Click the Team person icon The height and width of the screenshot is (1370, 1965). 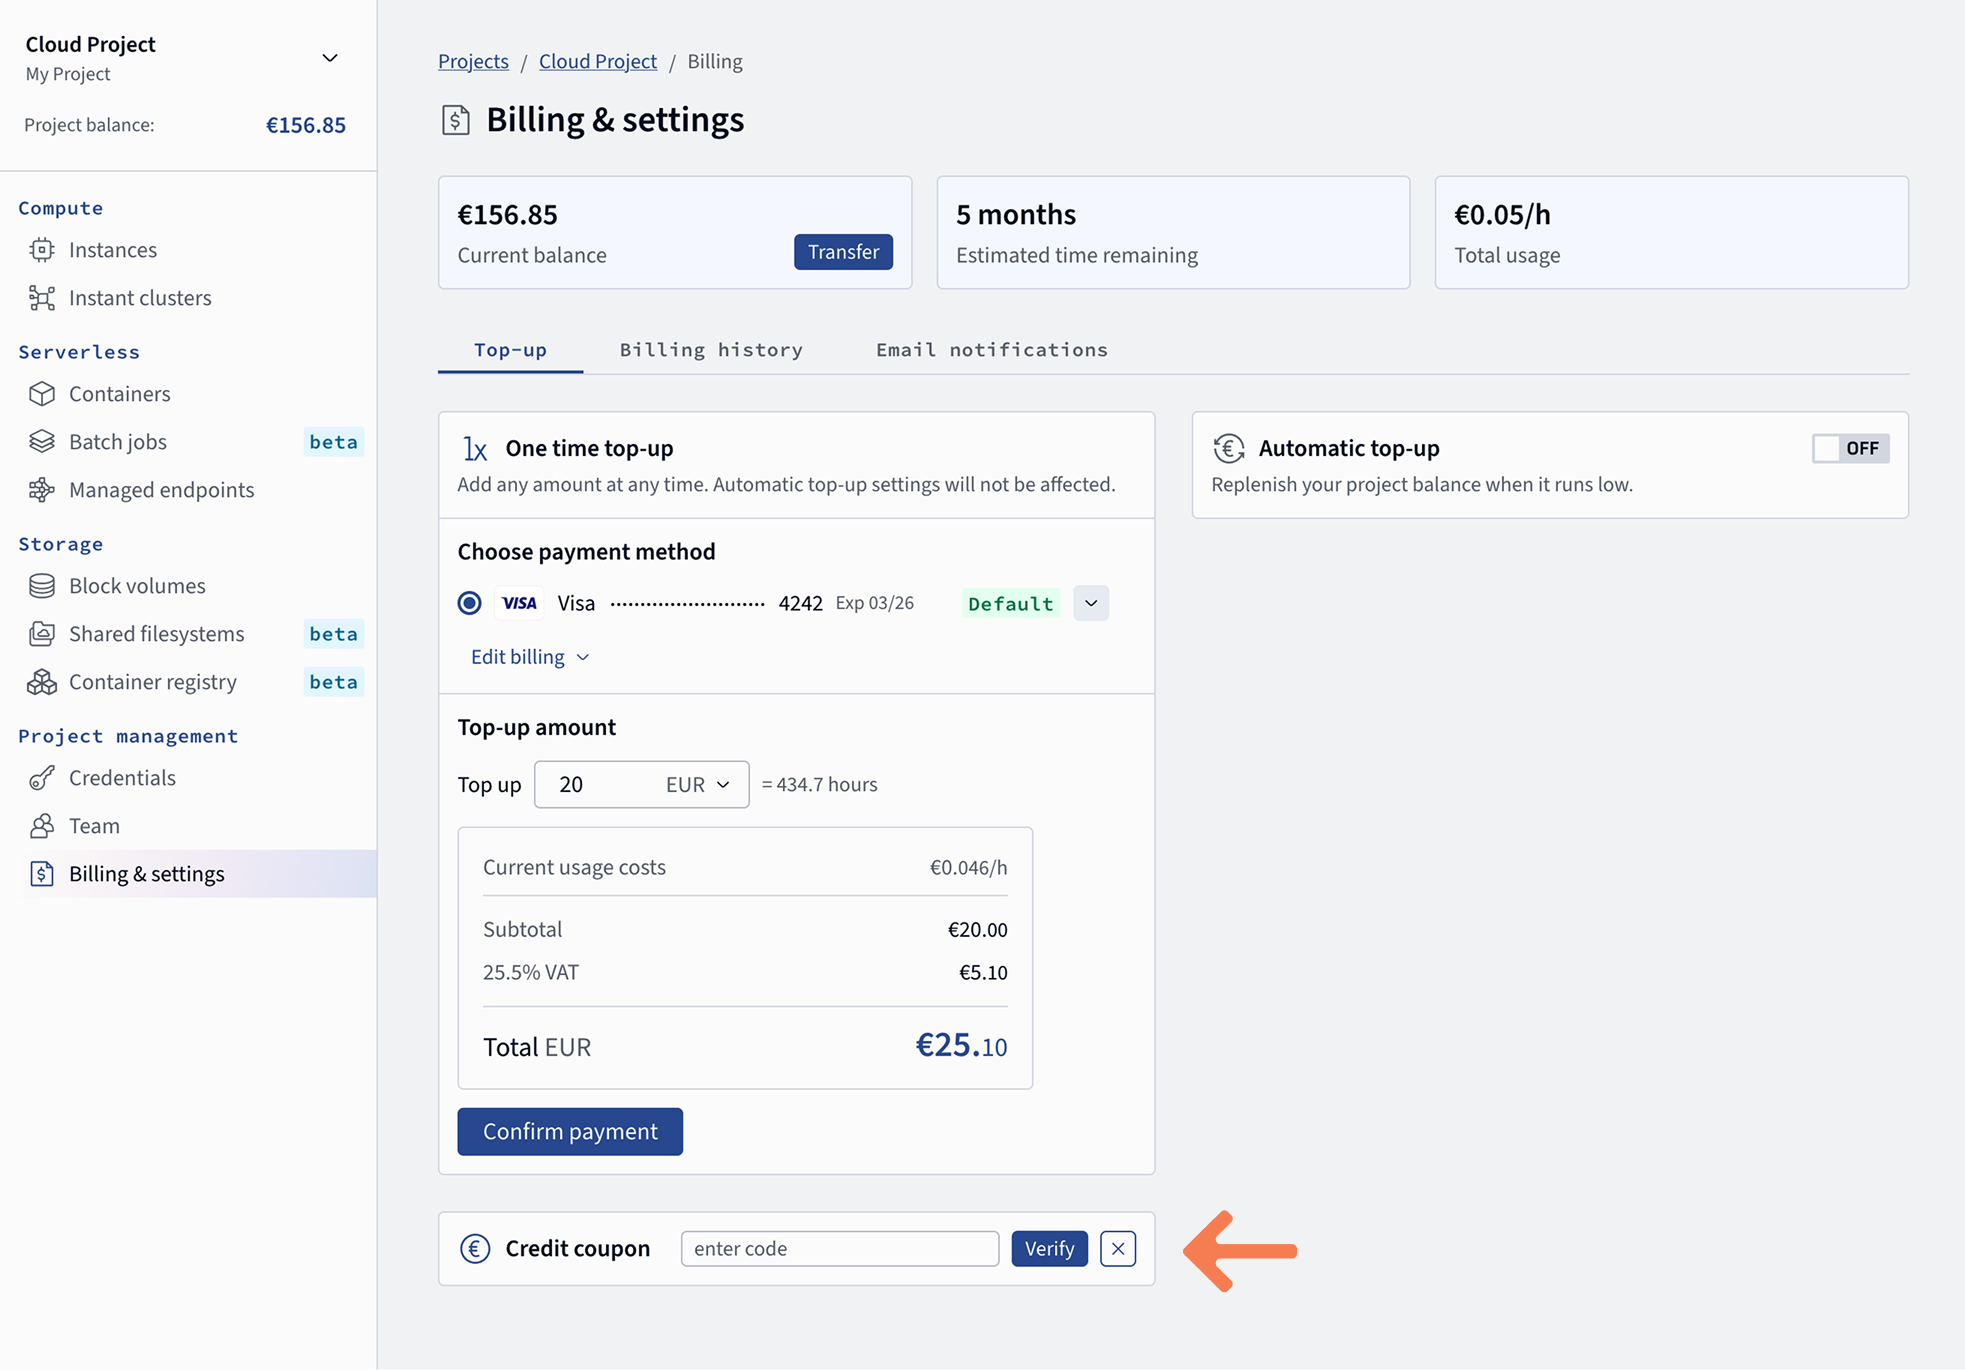(41, 826)
